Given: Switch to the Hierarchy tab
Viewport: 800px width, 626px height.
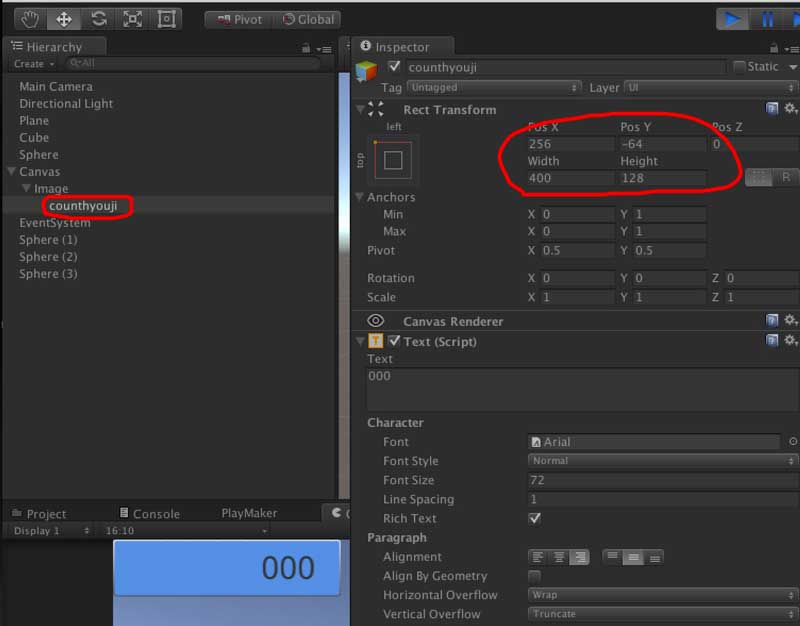Looking at the screenshot, I should pos(54,47).
